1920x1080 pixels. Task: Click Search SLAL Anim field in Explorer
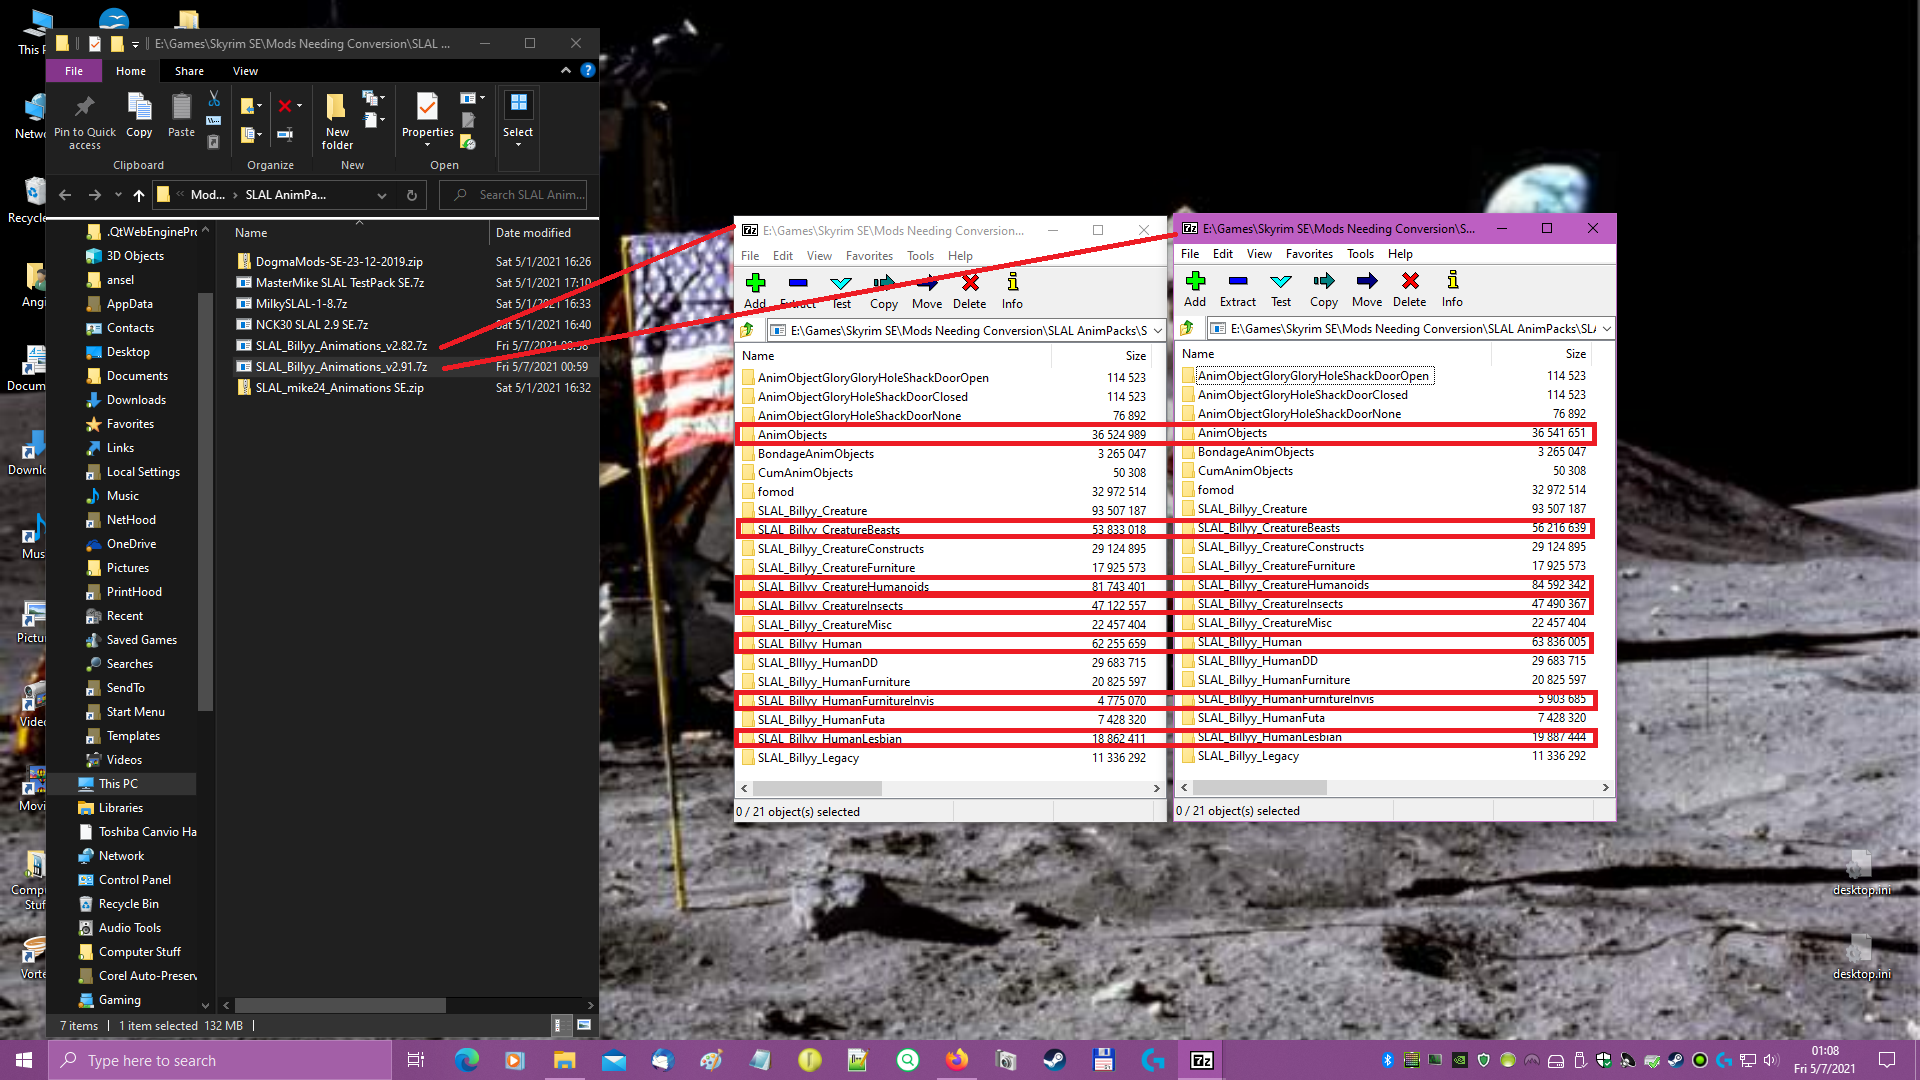pyautogui.click(x=513, y=195)
